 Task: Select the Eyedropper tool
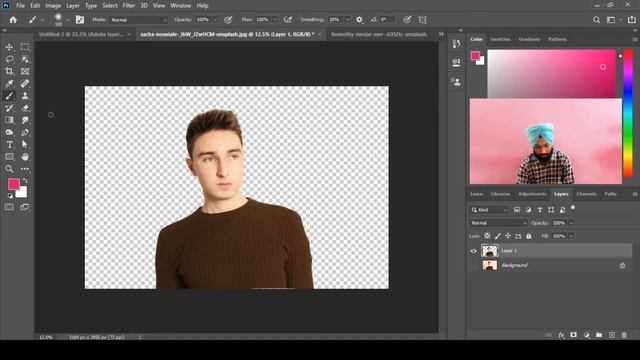pos(9,84)
